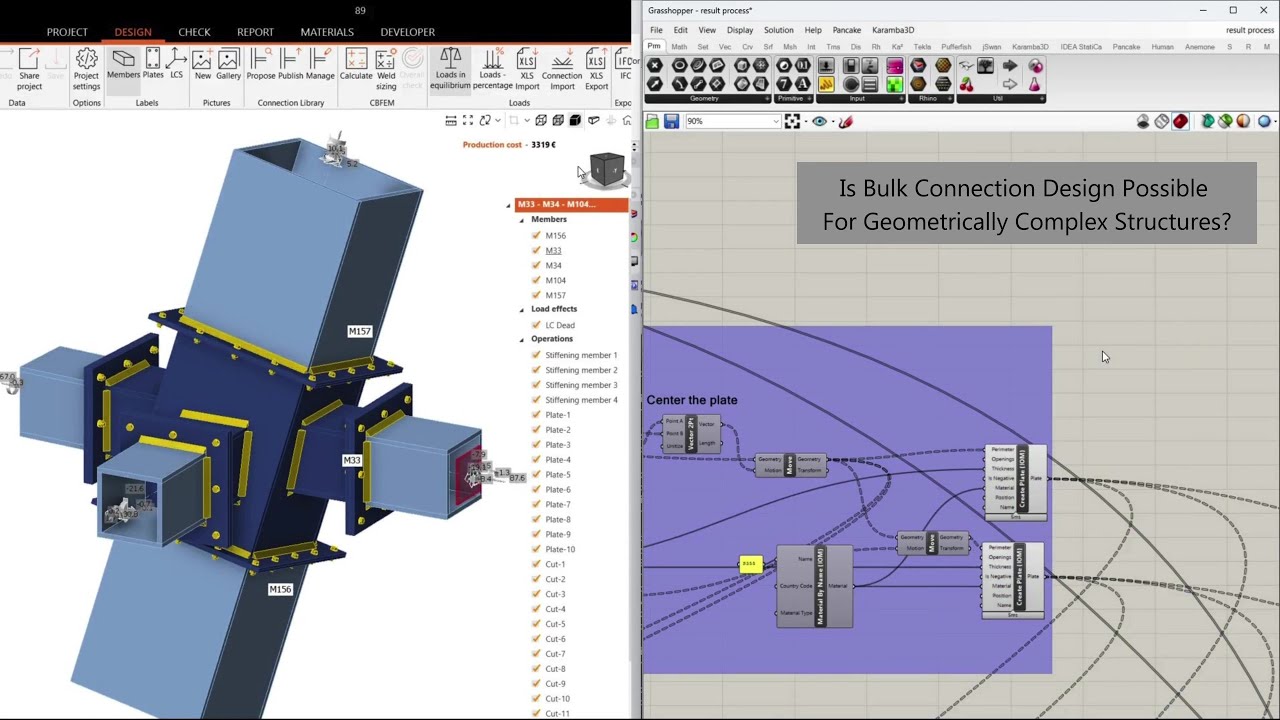1280x720 pixels.
Task: Collapse the Operations tree group
Action: [522, 340]
